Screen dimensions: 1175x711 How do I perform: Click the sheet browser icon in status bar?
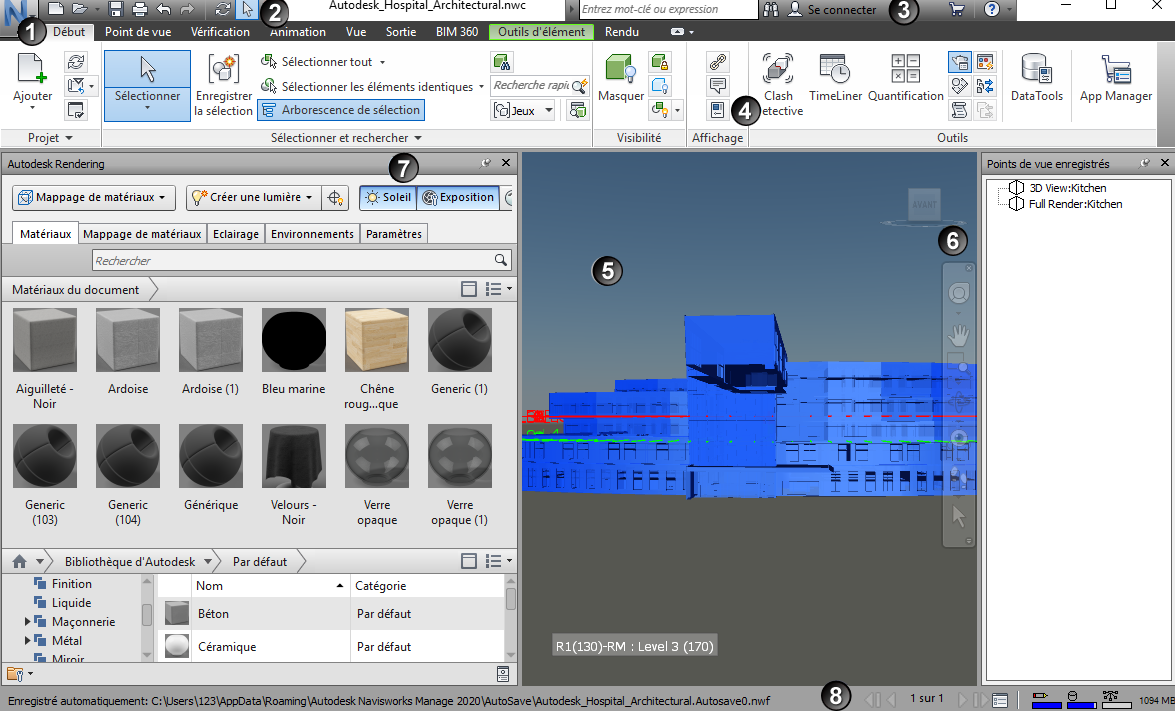point(1000,700)
